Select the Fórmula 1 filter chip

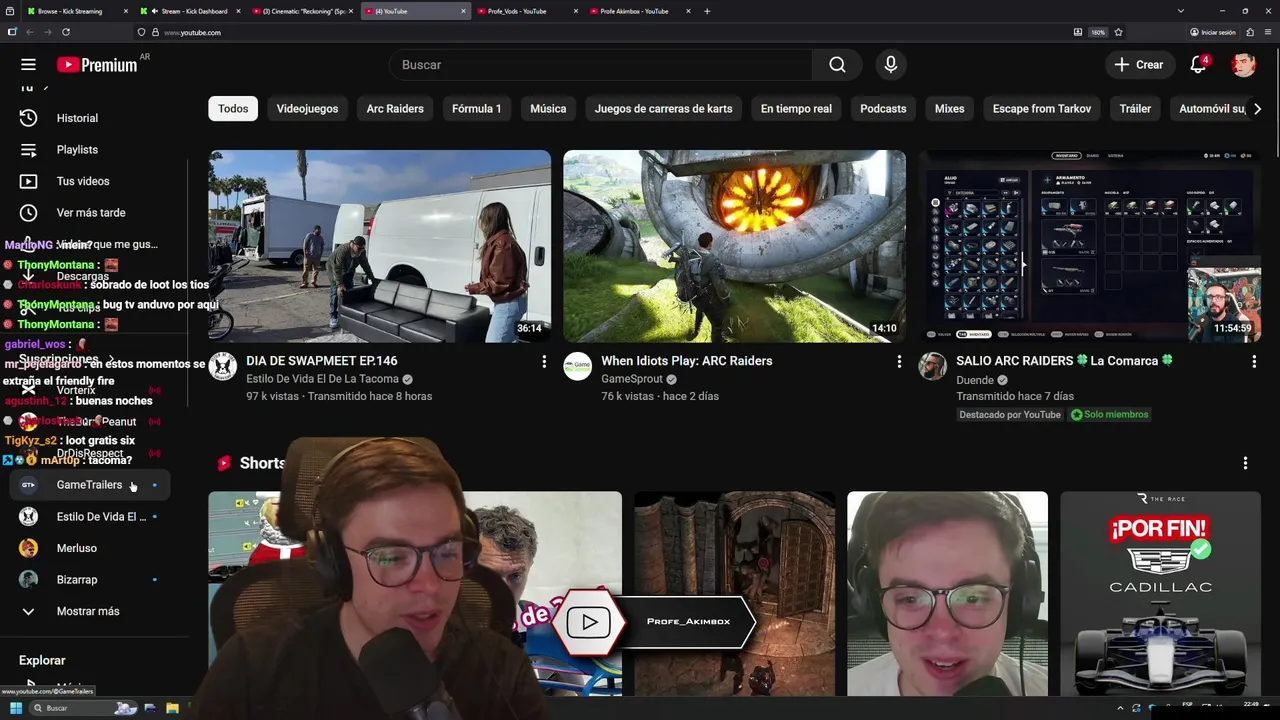pyautogui.click(x=476, y=108)
